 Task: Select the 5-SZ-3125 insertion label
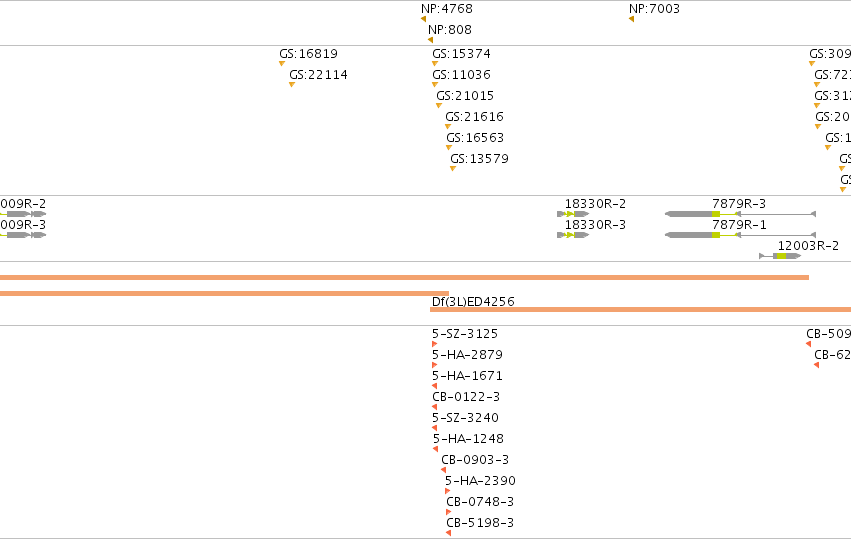point(465,334)
